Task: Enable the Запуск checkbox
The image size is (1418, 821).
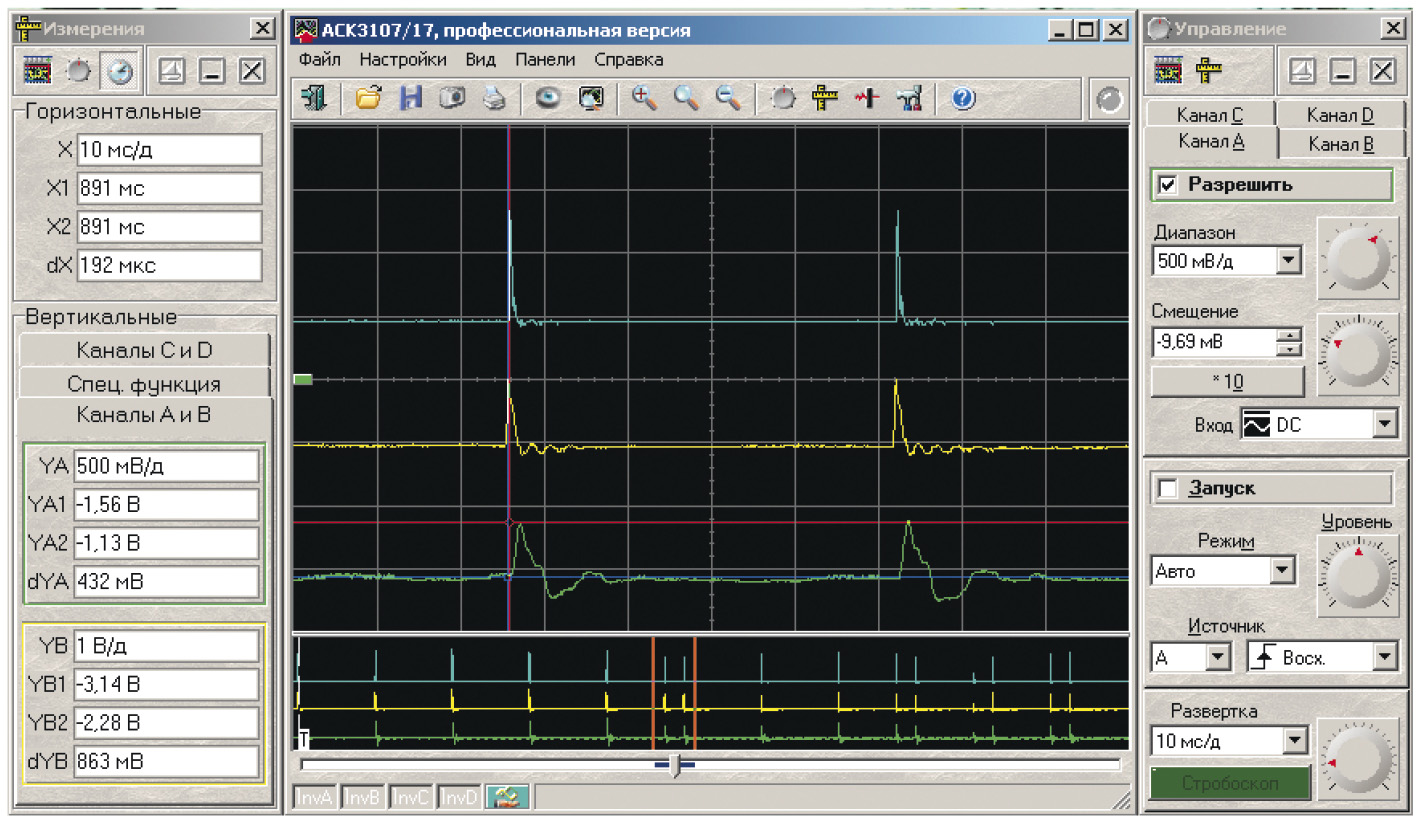Action: (x=1167, y=489)
